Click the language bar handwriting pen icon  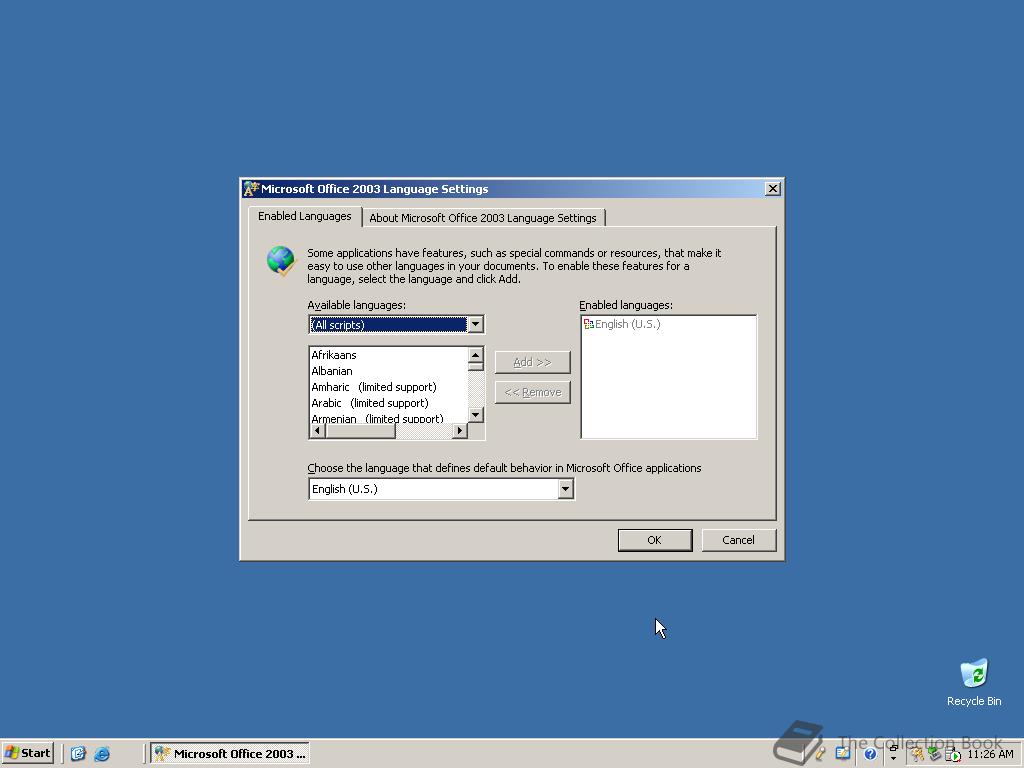(x=820, y=754)
